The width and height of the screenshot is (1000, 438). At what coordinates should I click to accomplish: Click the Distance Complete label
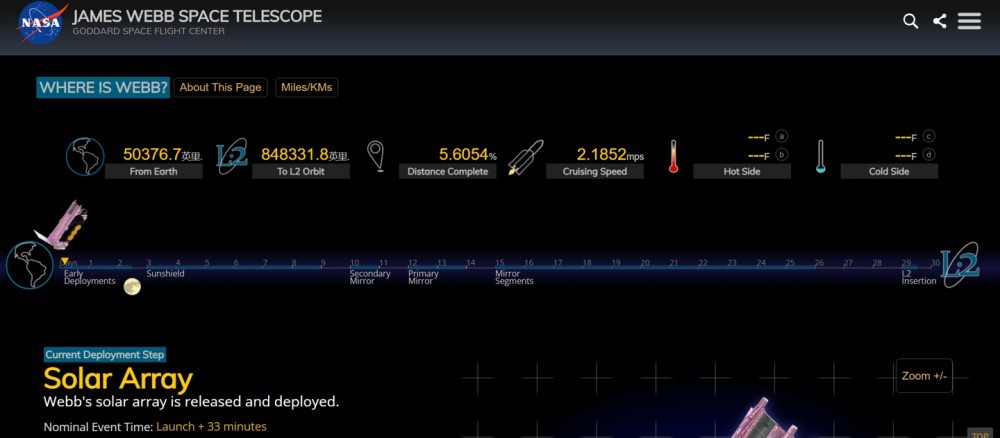[448, 172]
